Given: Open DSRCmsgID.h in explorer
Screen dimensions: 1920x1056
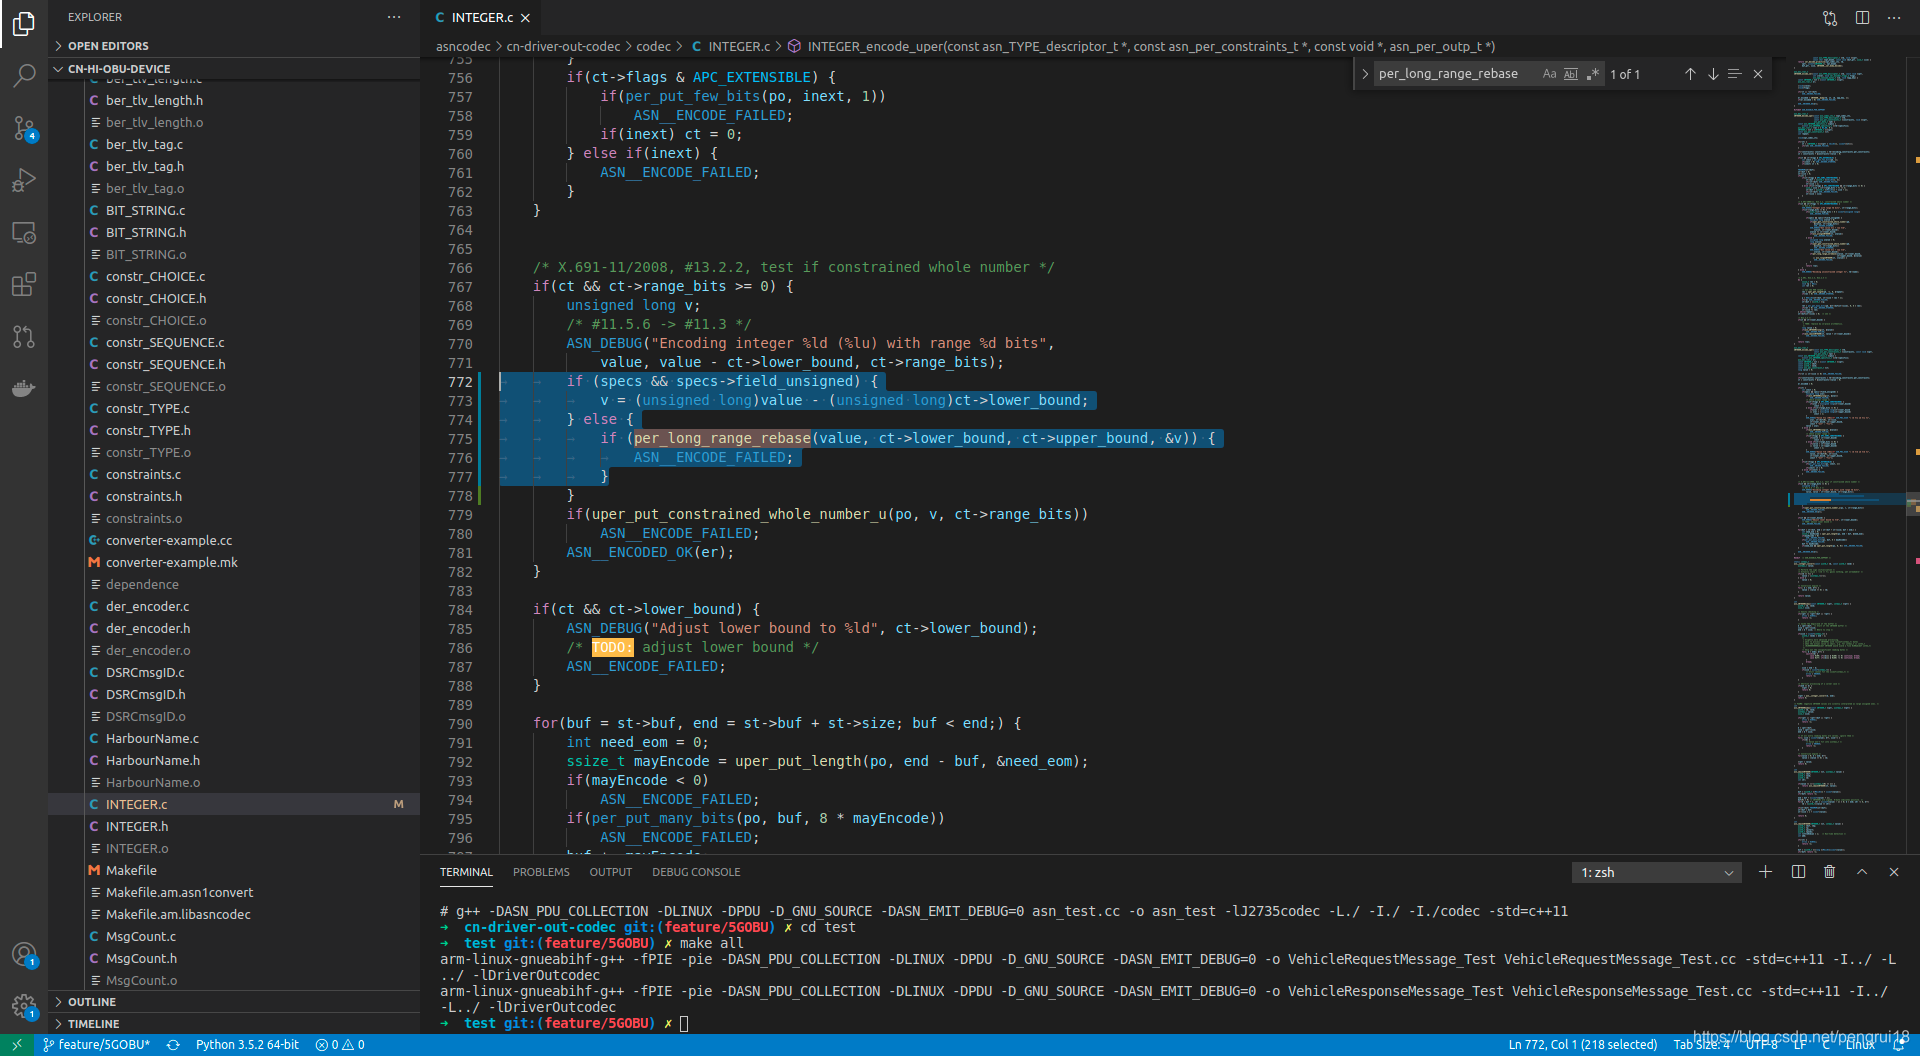Looking at the screenshot, I should point(145,694).
